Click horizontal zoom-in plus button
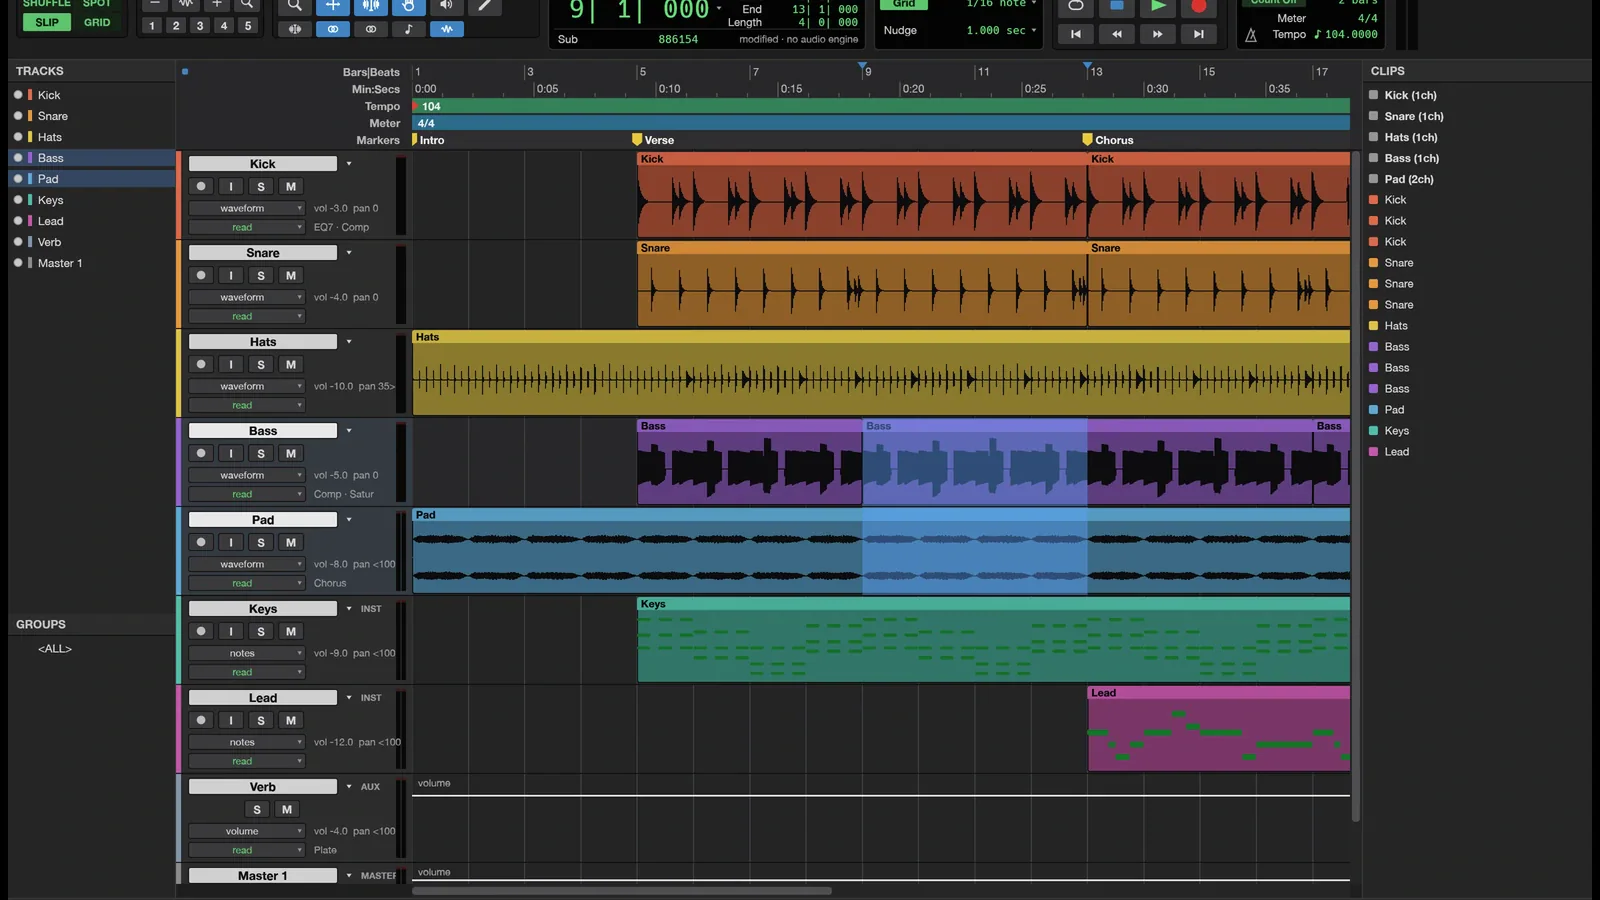The height and width of the screenshot is (900, 1600). coord(217,4)
